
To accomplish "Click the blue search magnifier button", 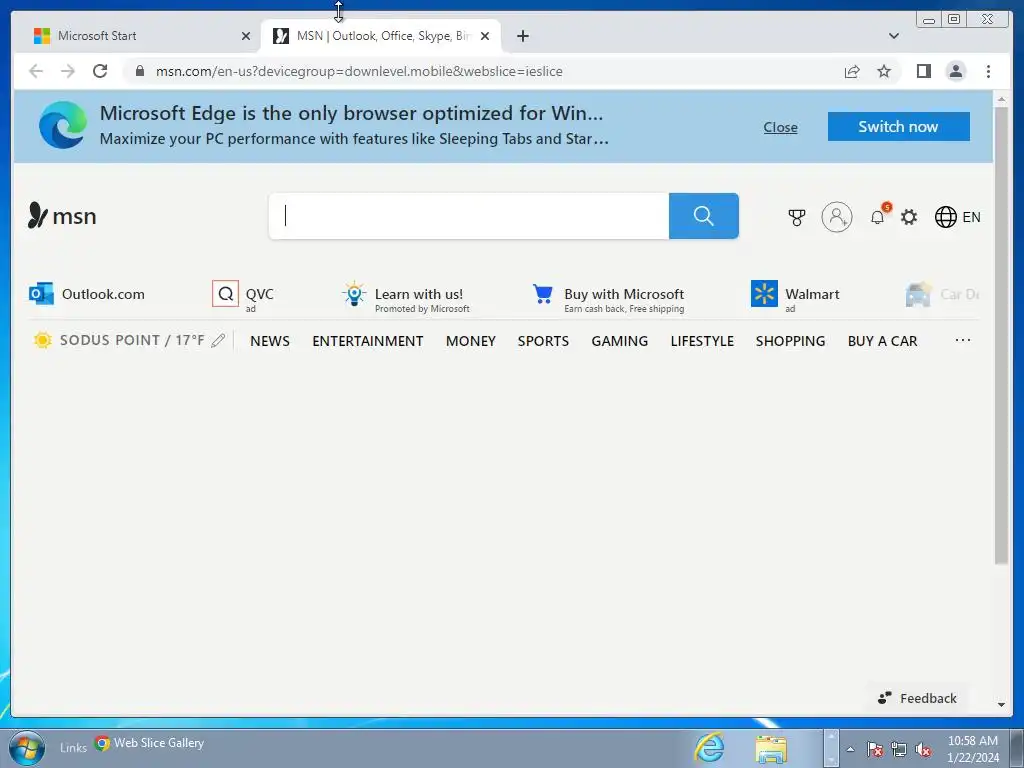I will (x=703, y=216).
